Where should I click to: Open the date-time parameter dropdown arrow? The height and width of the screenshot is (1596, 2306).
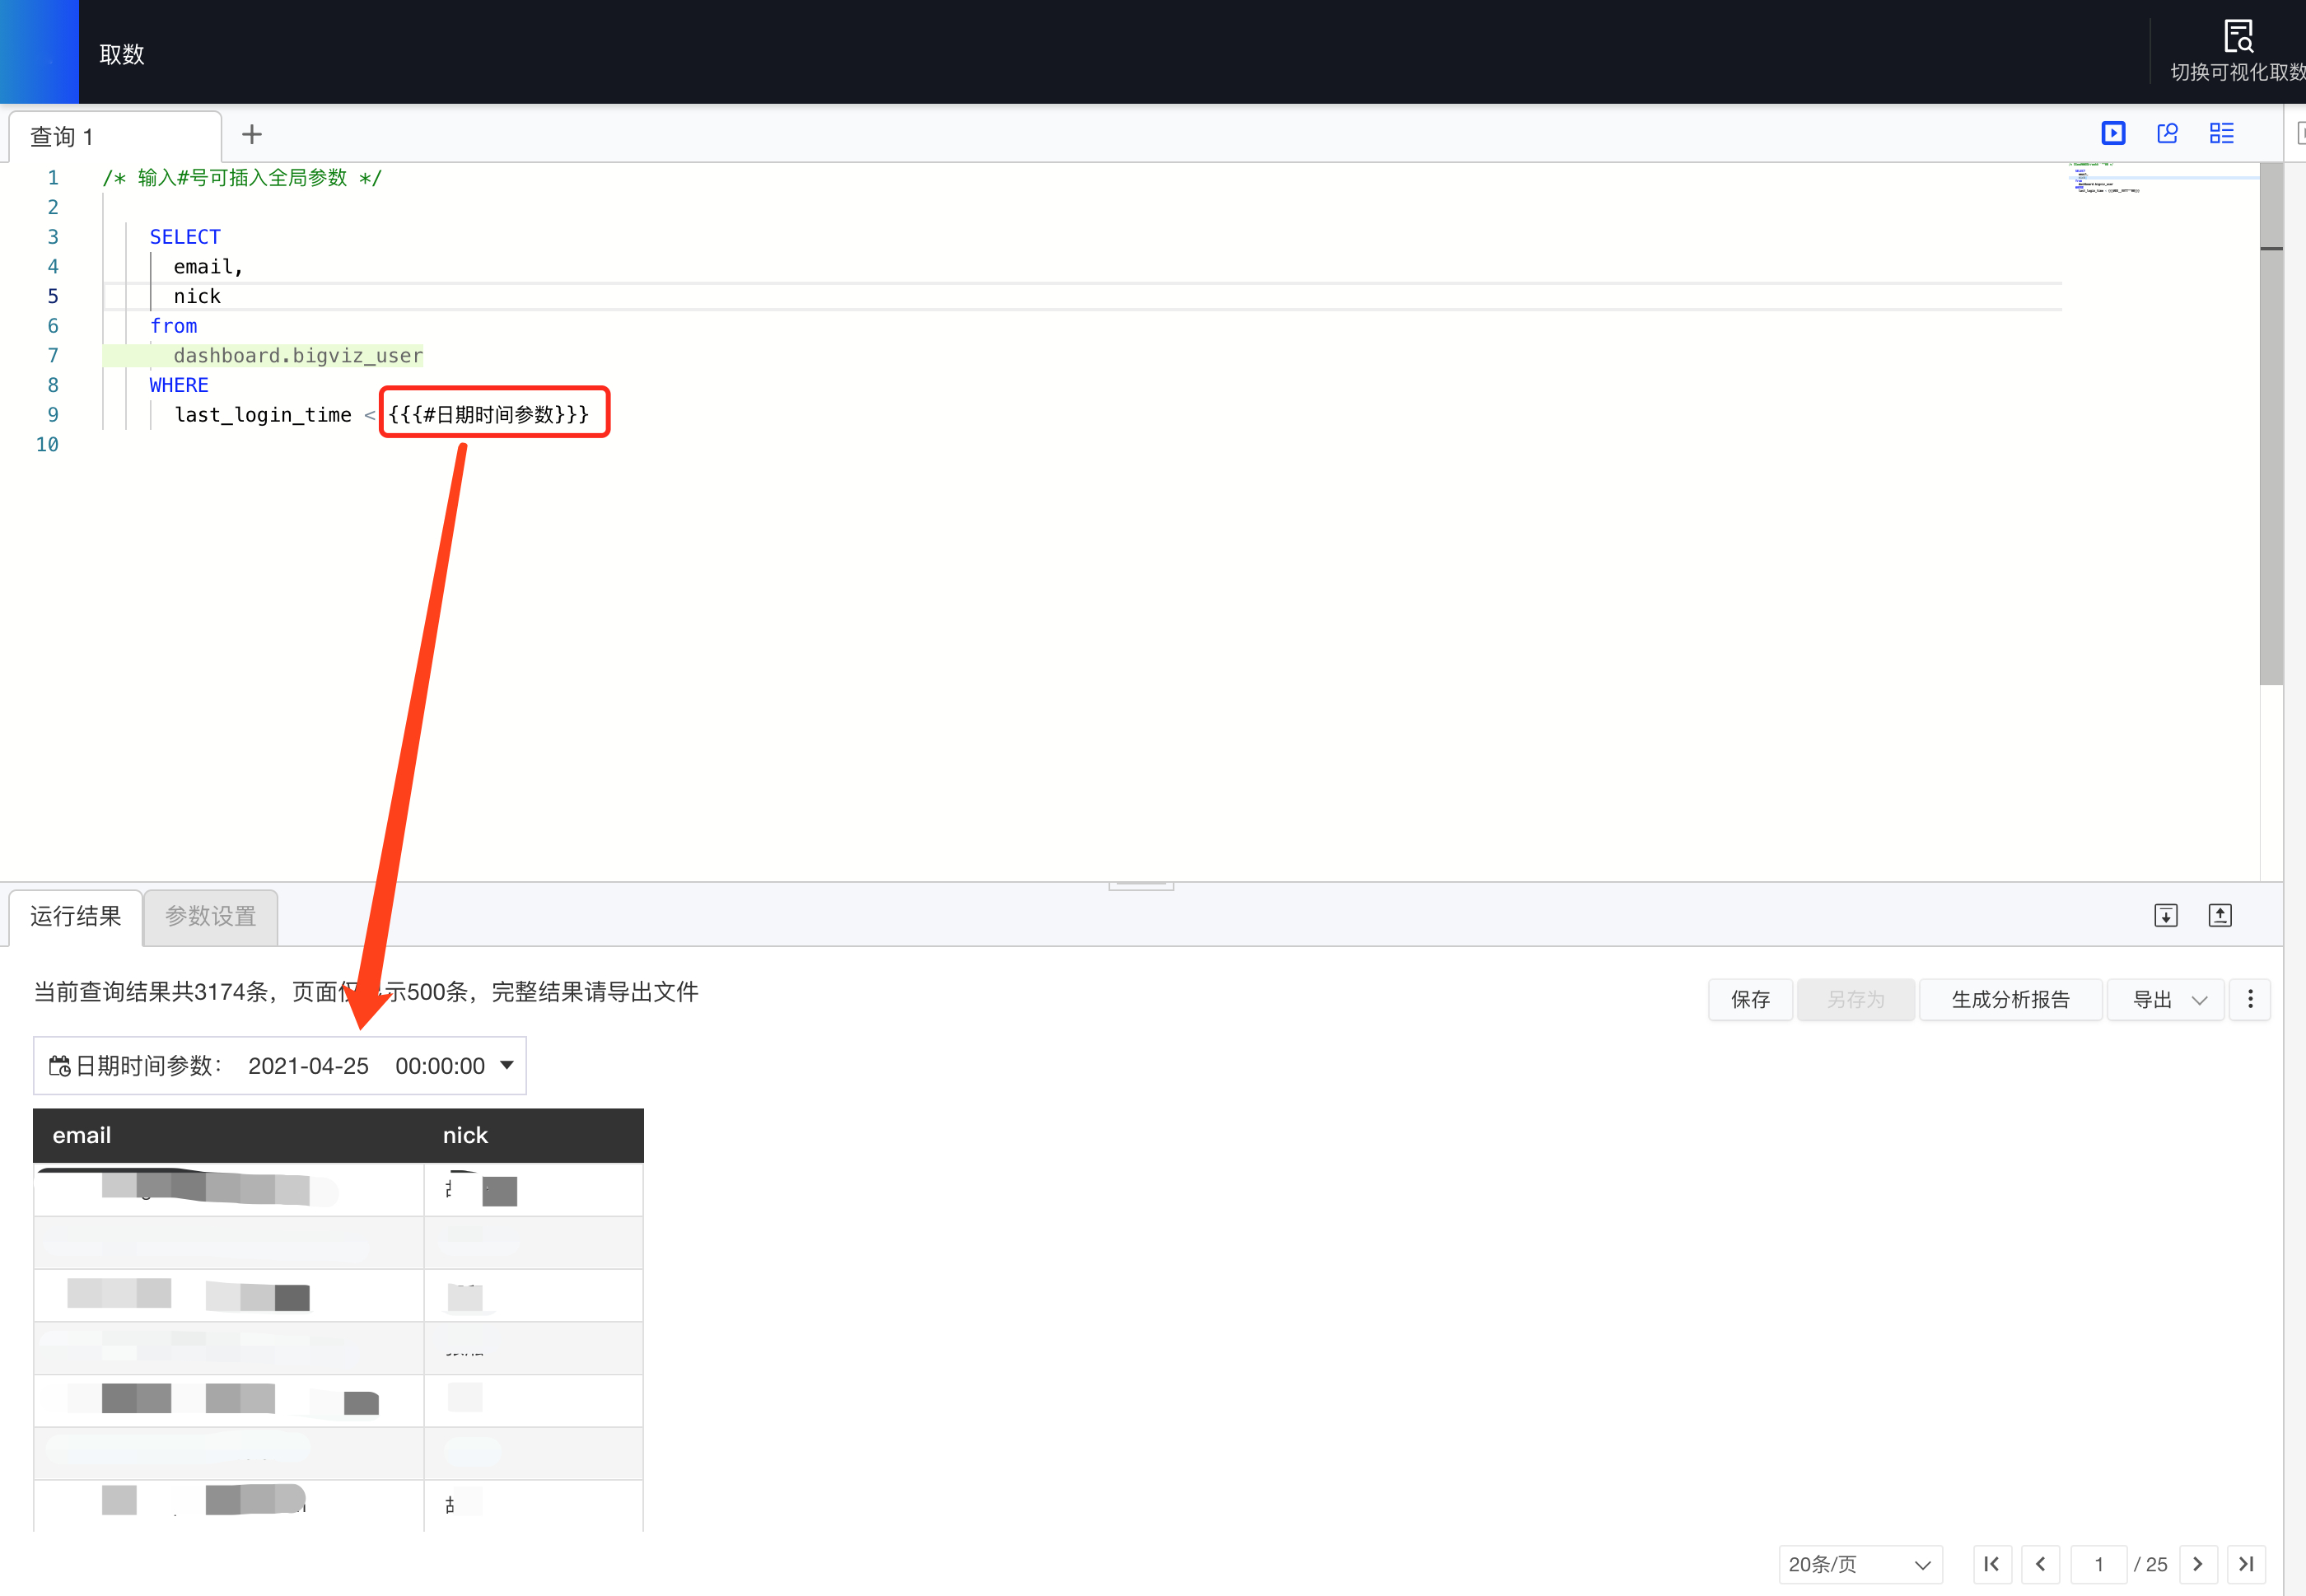click(x=507, y=1065)
